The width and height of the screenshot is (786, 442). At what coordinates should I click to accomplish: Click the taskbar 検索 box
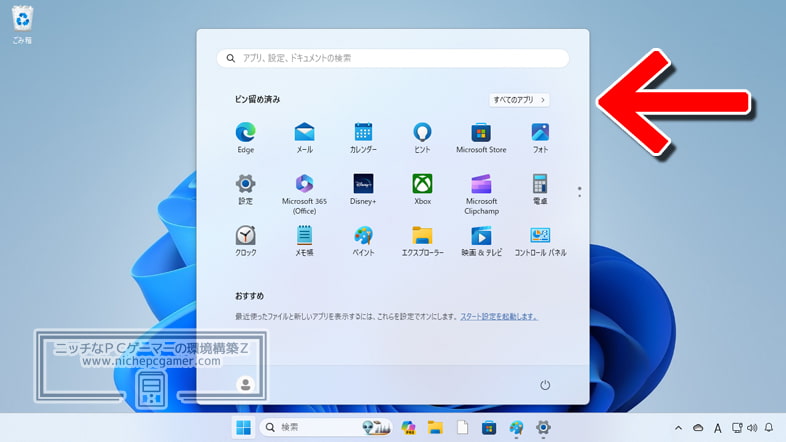[x=326, y=427]
